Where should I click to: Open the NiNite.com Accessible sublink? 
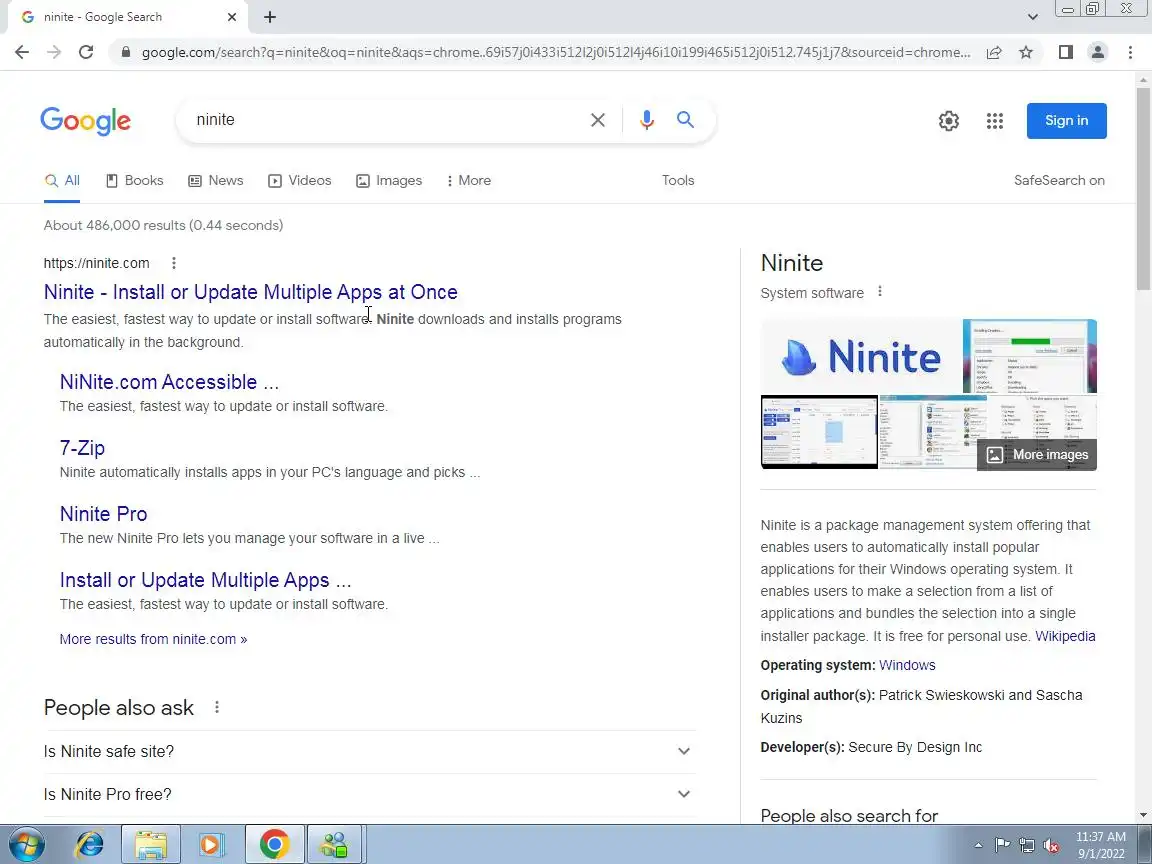tap(169, 382)
